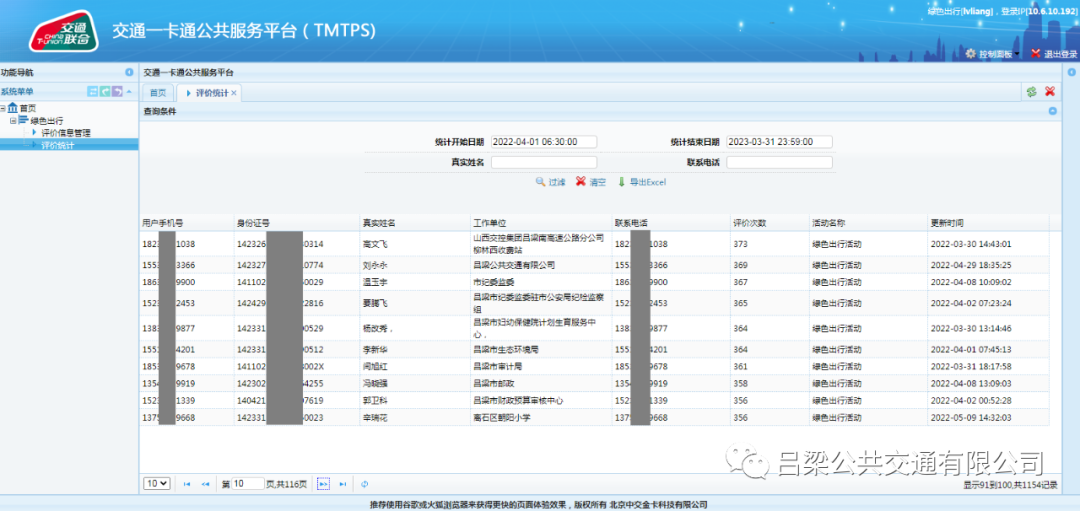The image size is (1080, 511).
Task: Select 评价统计 in the navigation tree
Action: click(57, 145)
